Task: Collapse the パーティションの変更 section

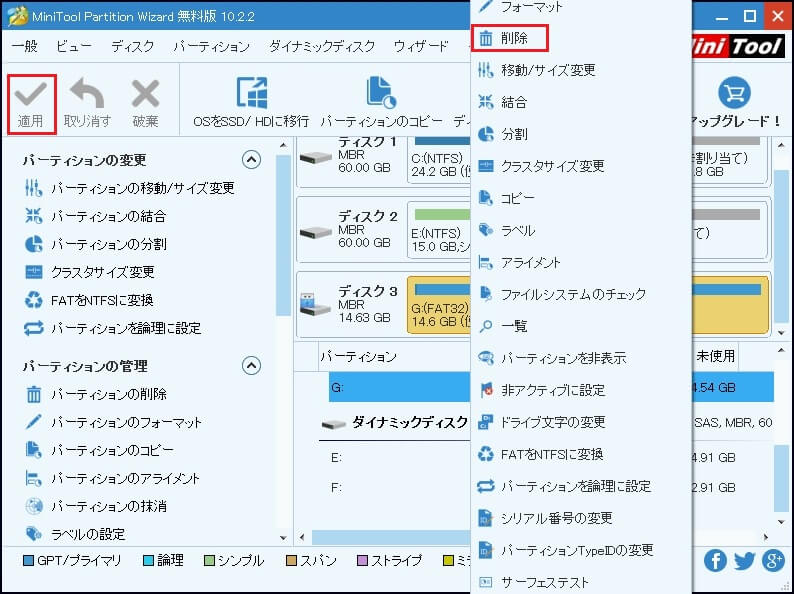Action: [251, 160]
